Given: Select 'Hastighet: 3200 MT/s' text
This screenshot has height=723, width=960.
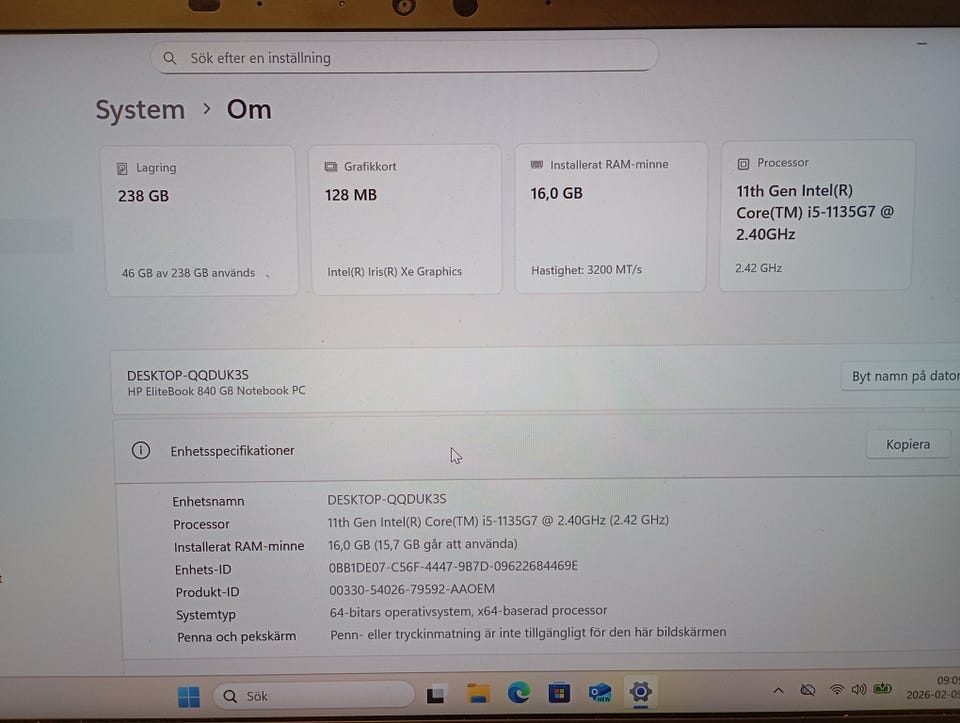Looking at the screenshot, I should [586, 269].
